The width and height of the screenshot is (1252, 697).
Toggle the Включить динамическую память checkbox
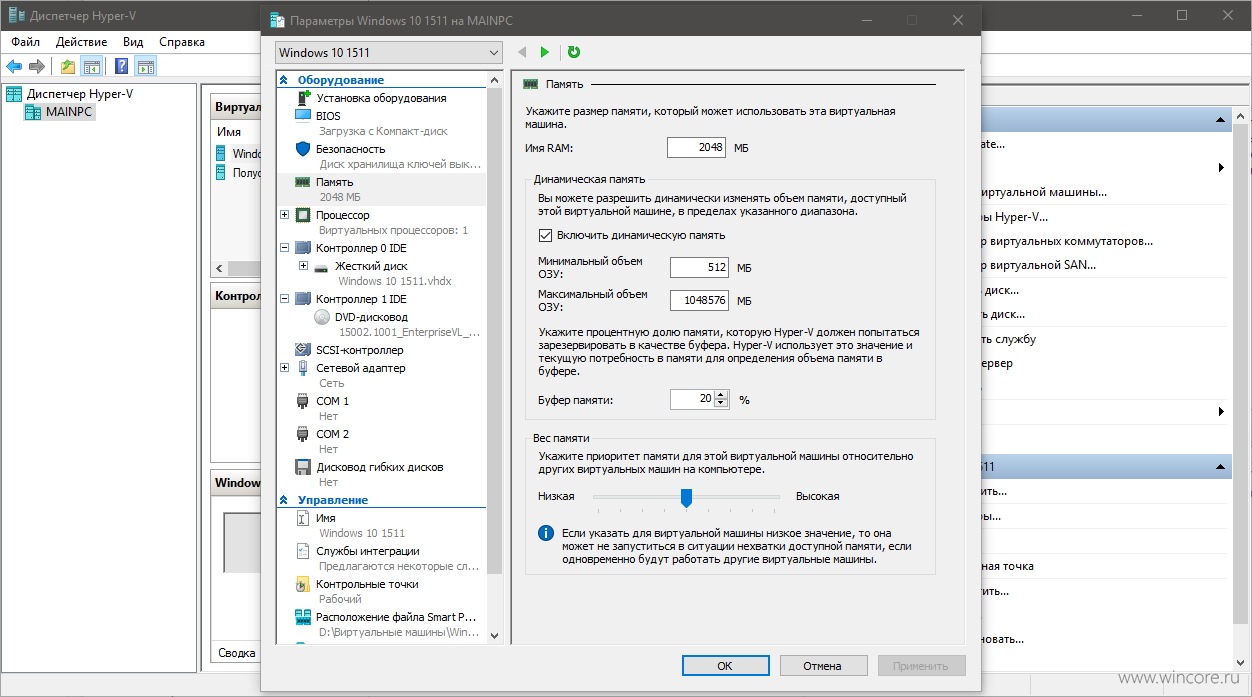545,235
